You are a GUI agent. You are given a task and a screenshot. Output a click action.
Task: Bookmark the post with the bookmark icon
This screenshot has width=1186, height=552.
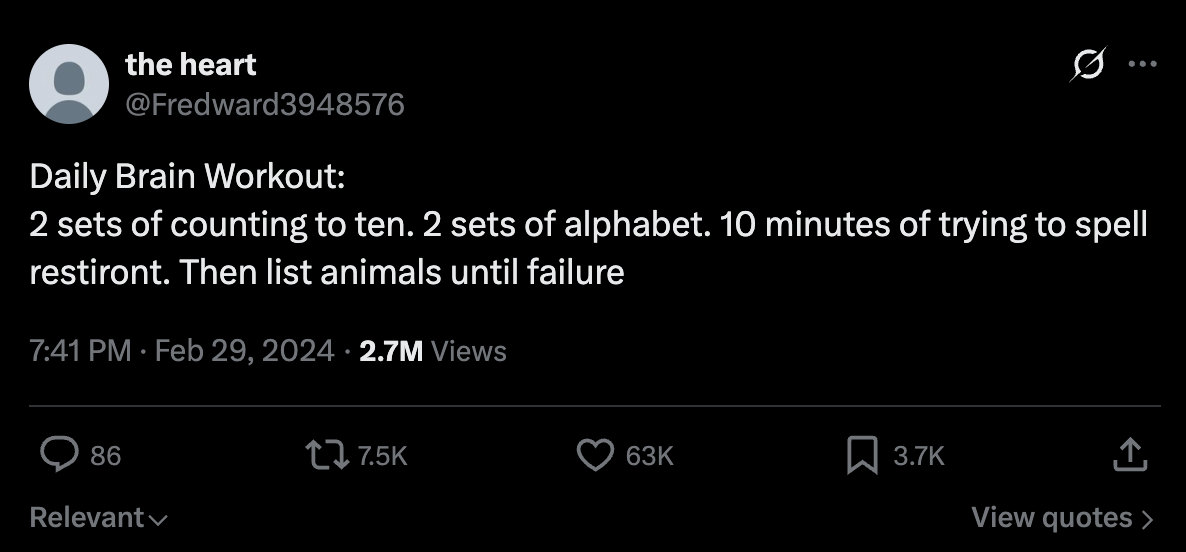(861, 456)
